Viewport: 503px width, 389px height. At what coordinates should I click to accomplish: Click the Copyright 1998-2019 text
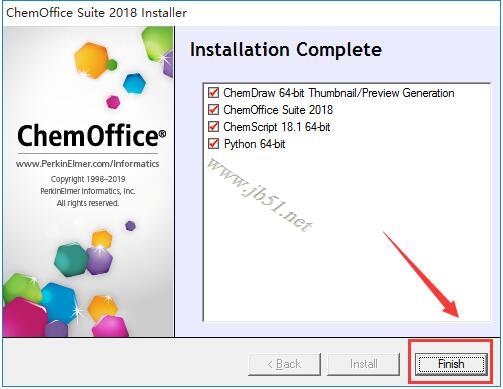click(x=88, y=179)
